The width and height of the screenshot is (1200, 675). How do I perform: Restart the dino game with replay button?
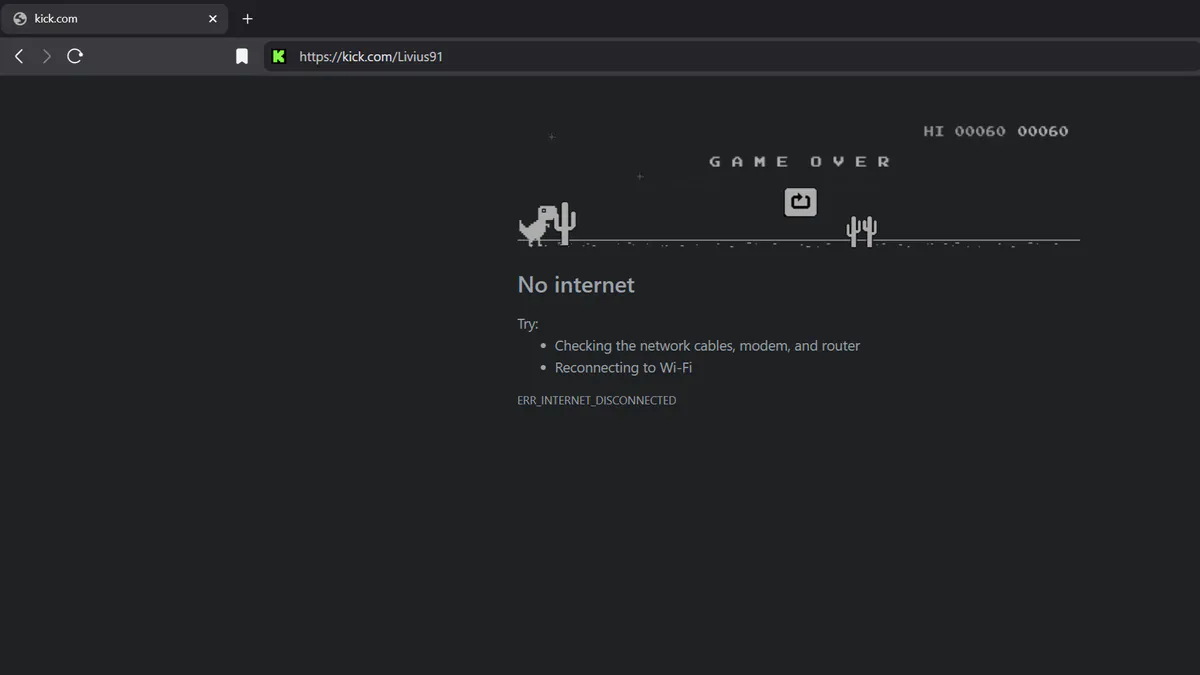[800, 202]
